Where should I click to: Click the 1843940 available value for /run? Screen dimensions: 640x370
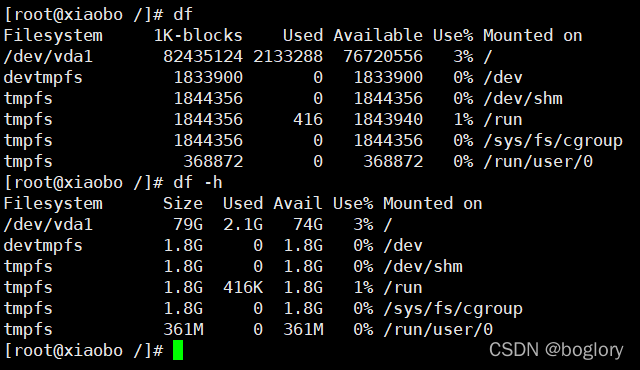(388, 120)
